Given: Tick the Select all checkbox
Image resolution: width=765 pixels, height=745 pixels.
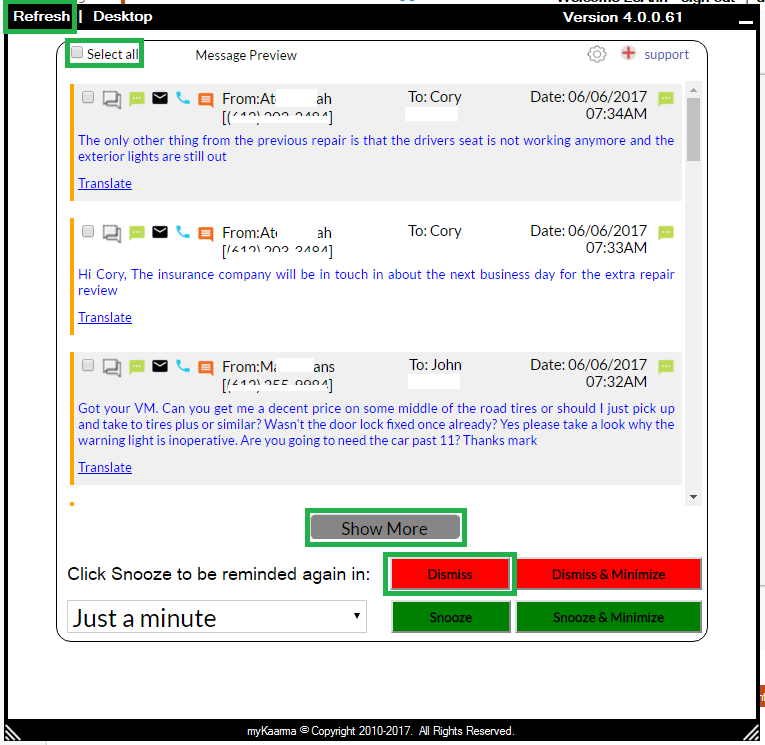Looking at the screenshot, I should (77, 53).
